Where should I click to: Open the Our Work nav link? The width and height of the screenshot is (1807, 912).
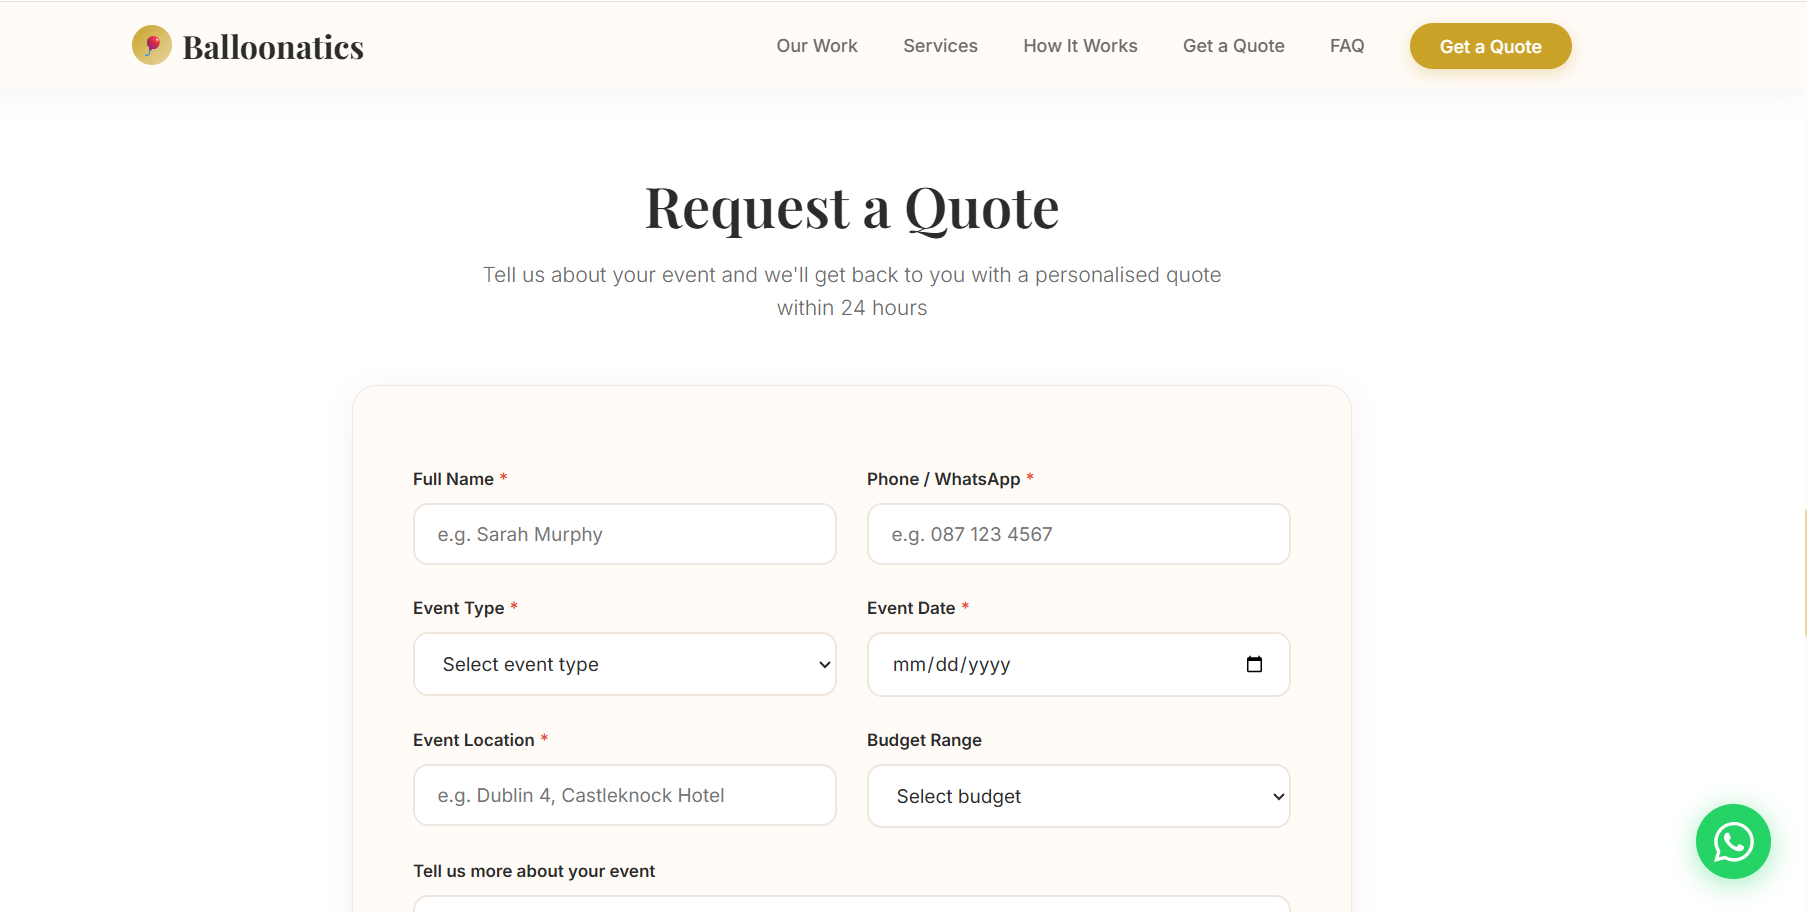[817, 46]
